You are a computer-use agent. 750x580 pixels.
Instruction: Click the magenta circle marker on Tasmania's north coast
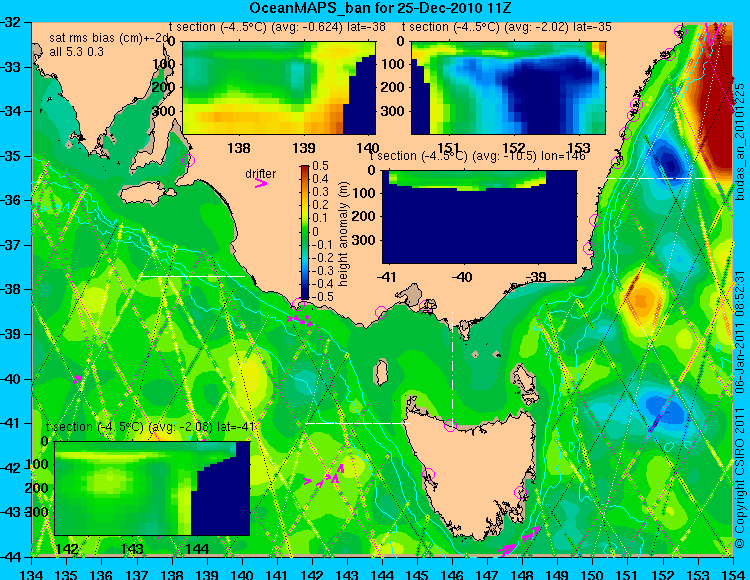coord(450,425)
